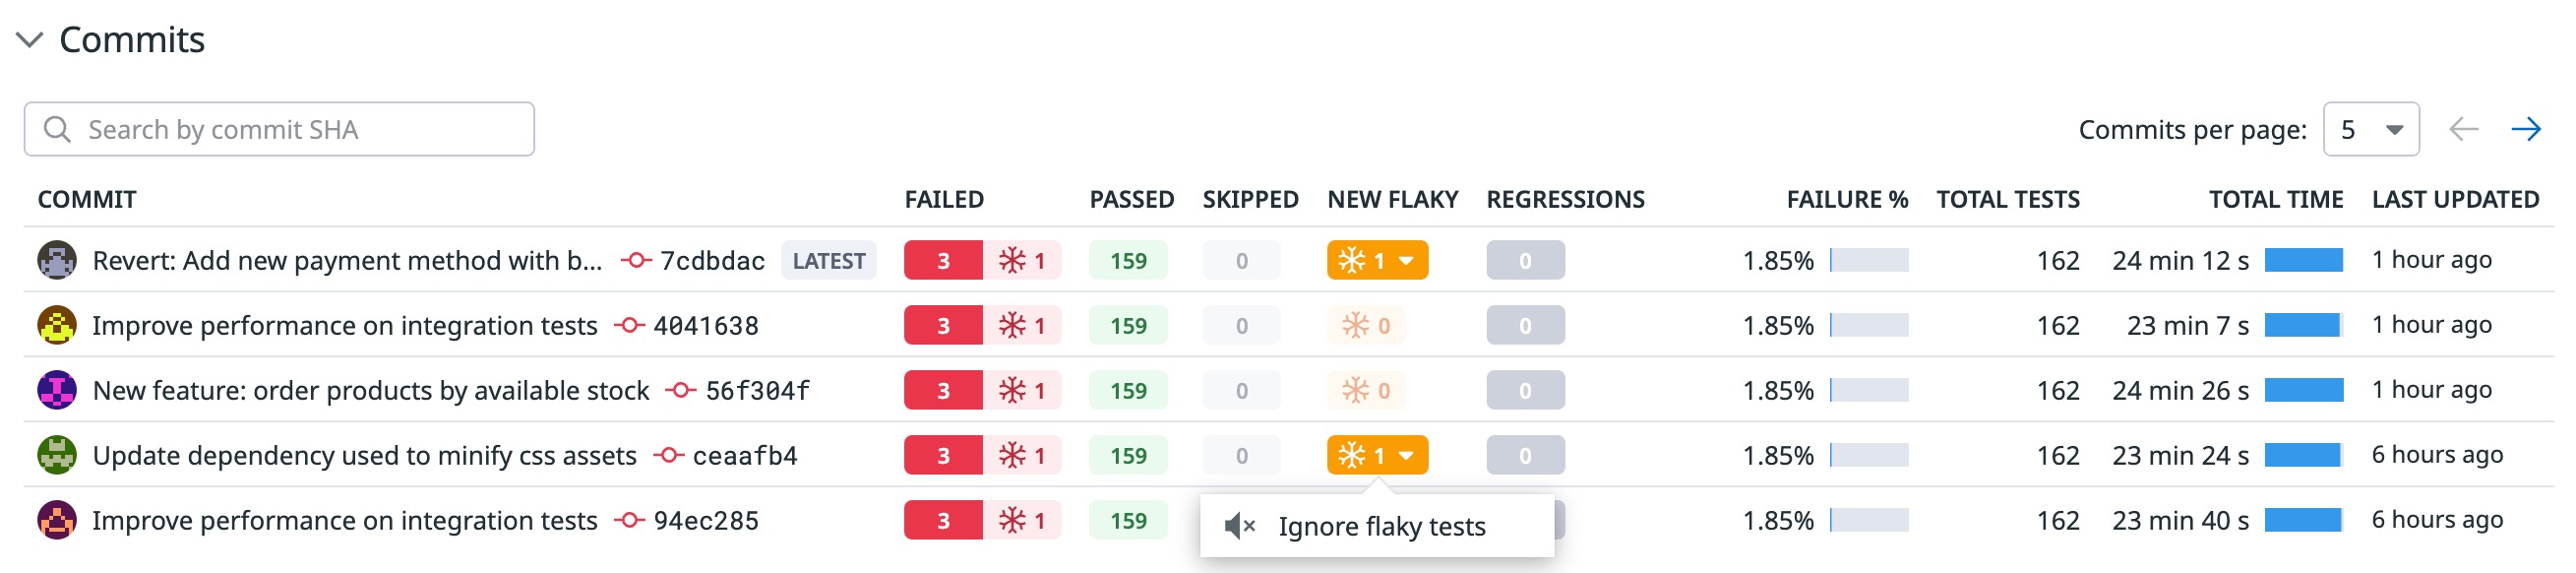This screenshot has width=2576, height=573.
Task: Open commit SHA 56f304f link
Action: (757, 390)
